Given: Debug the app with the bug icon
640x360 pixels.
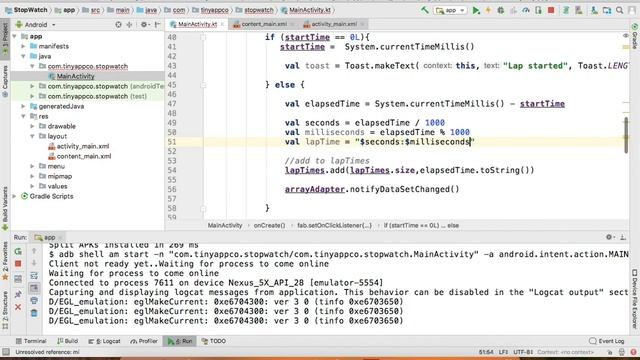Looking at the screenshot, I should 501,10.
